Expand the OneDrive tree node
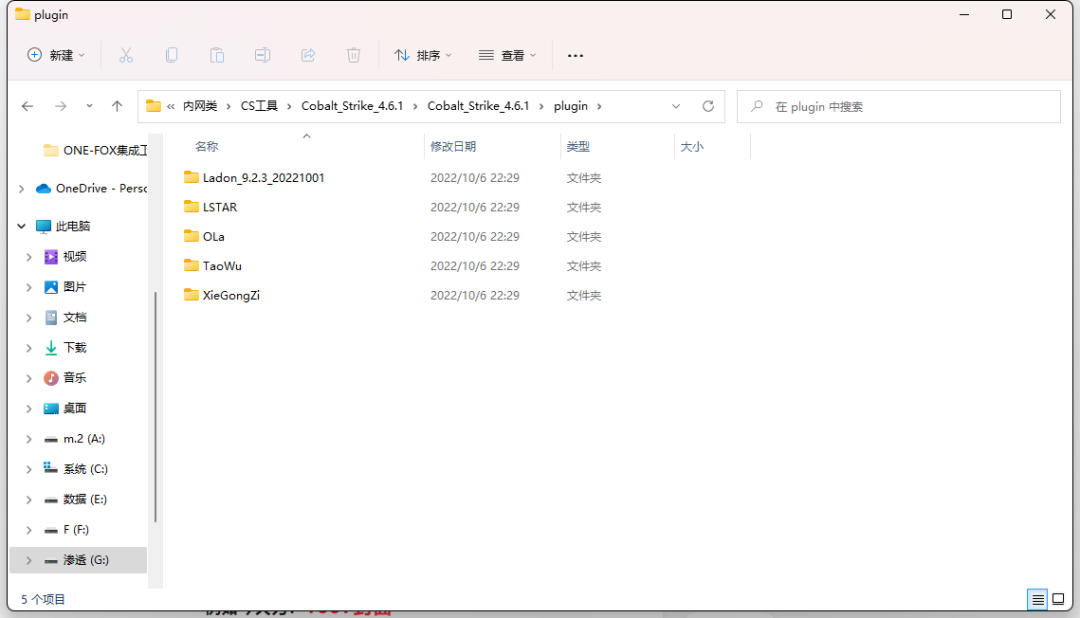The width and height of the screenshot is (1080, 618). click(21, 188)
